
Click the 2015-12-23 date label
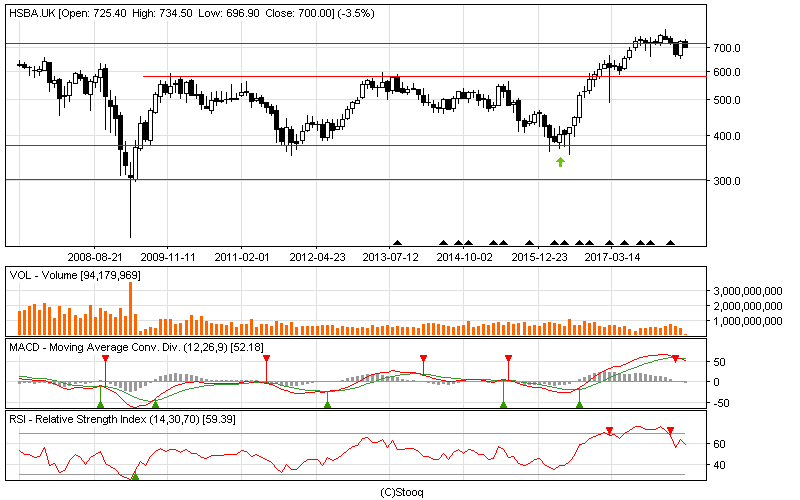click(x=539, y=257)
